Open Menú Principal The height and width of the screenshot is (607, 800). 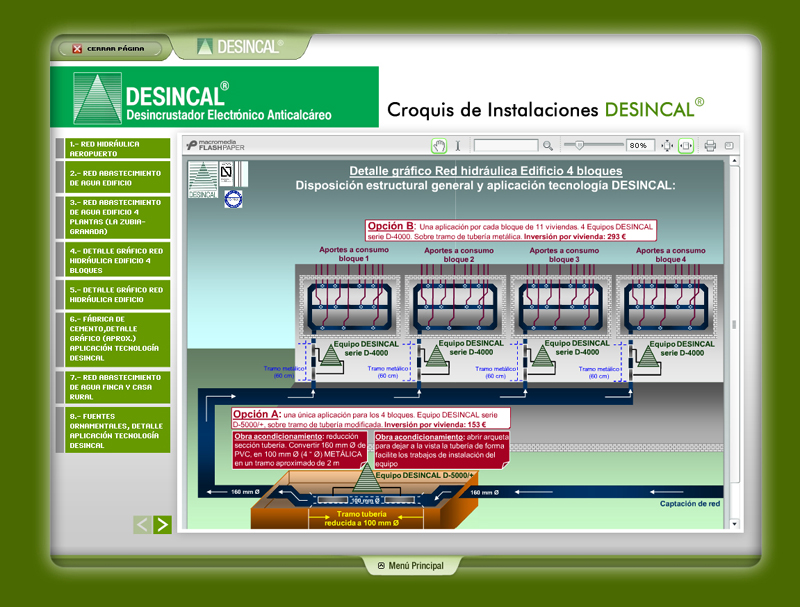point(411,566)
